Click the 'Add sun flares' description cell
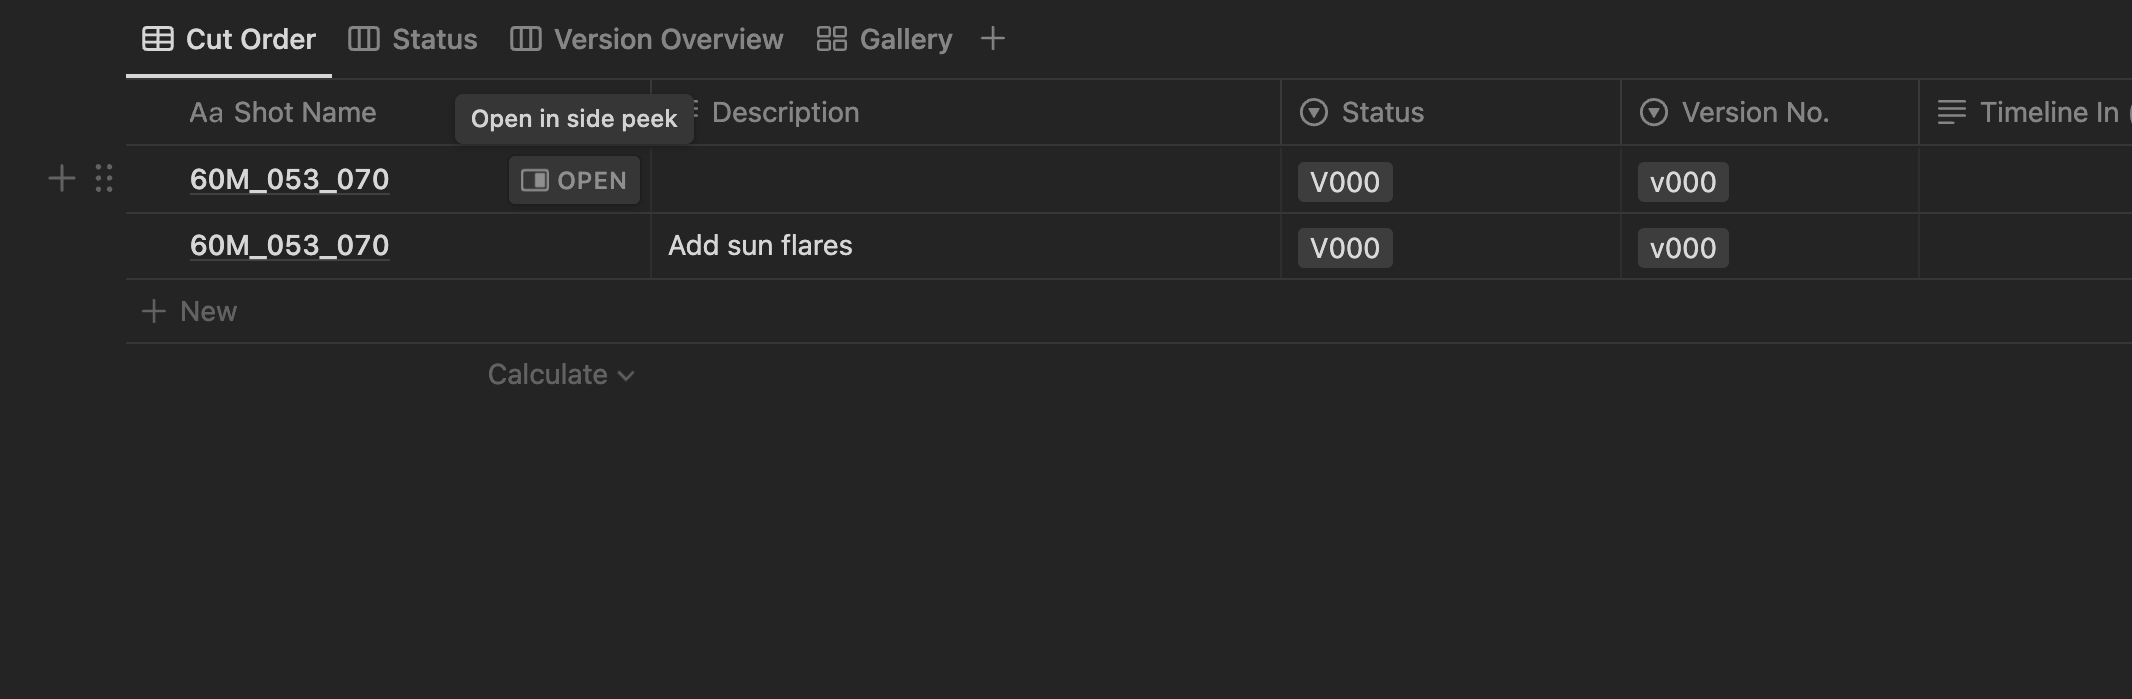 965,246
